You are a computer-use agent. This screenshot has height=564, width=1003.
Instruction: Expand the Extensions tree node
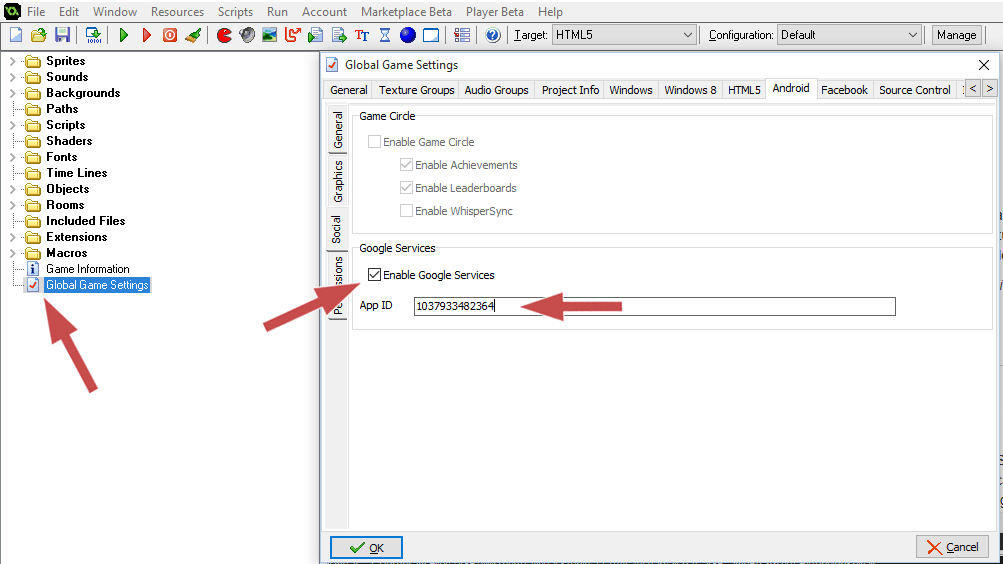12,237
